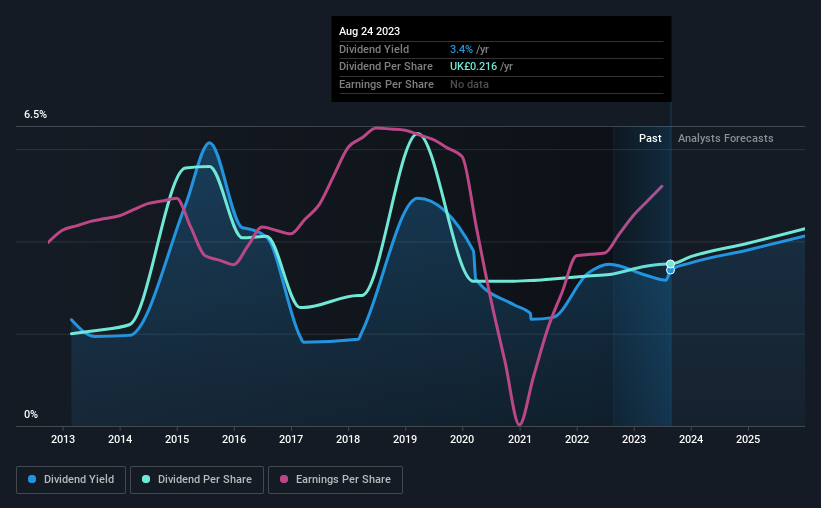This screenshot has height=508, width=821.
Task: Click the '2013' x-axis label
Action: pyautogui.click(x=63, y=439)
